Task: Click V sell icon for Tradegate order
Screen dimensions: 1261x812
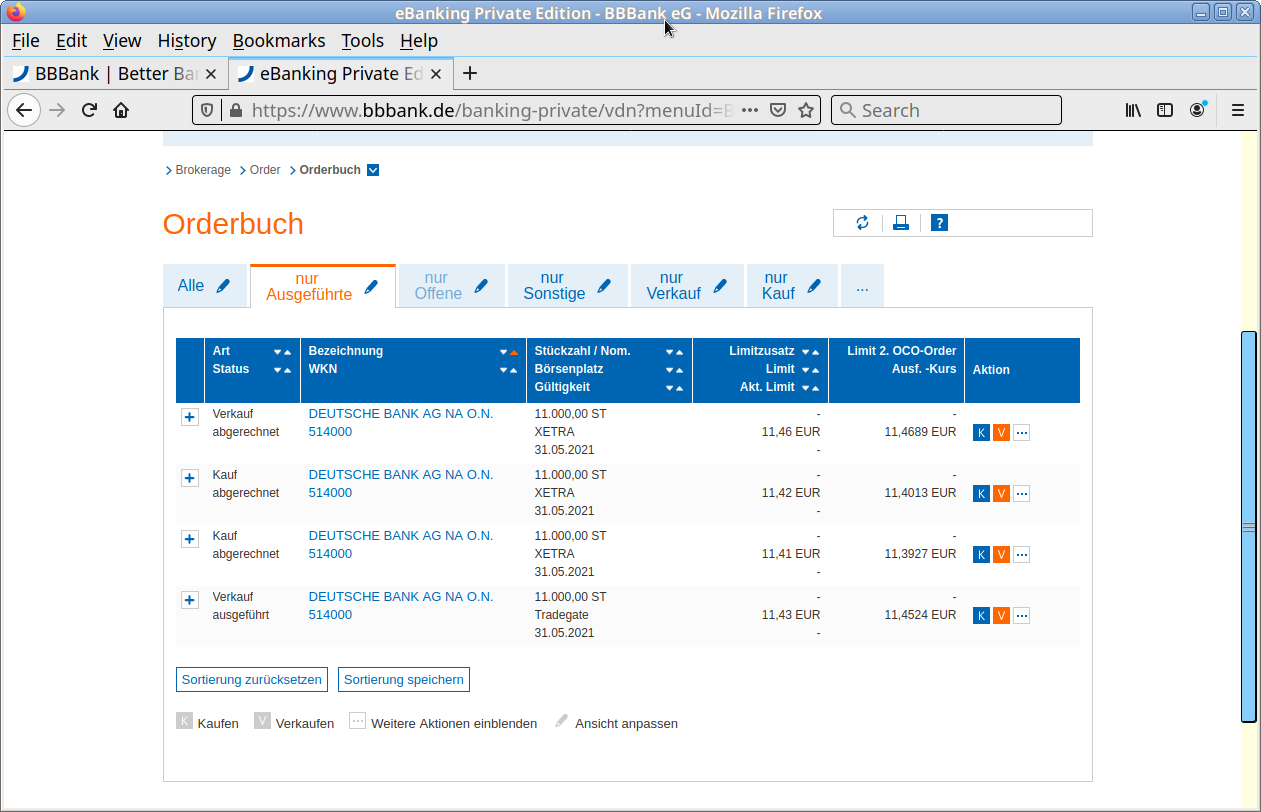Action: pos(1001,616)
